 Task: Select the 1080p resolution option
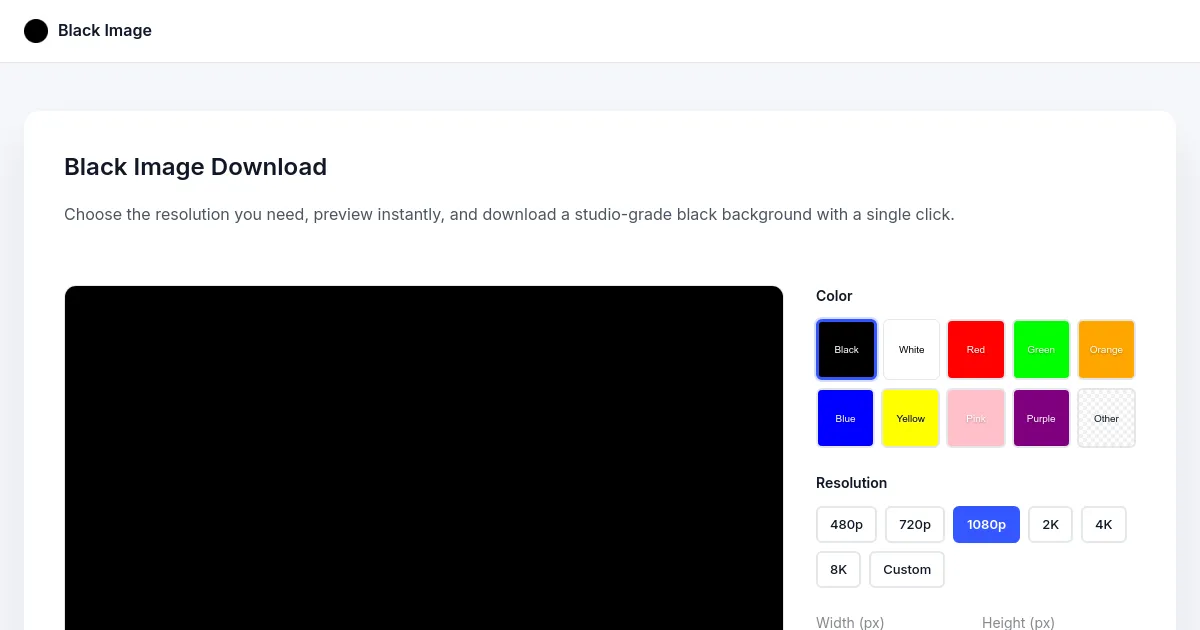(986, 524)
